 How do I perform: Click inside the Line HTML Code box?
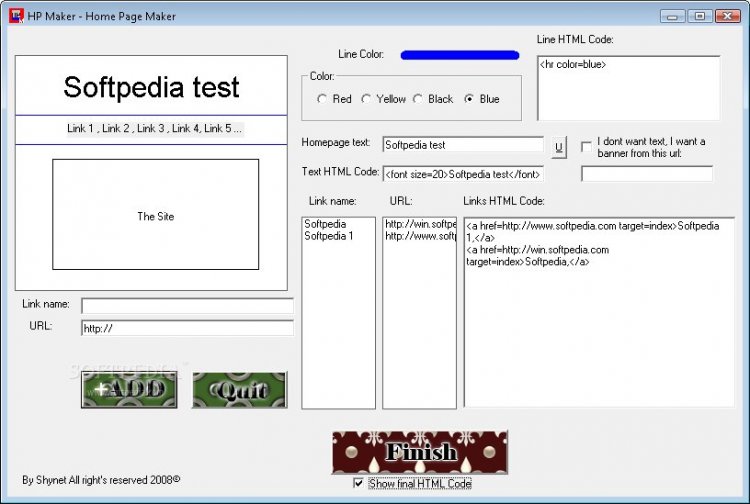(x=628, y=88)
